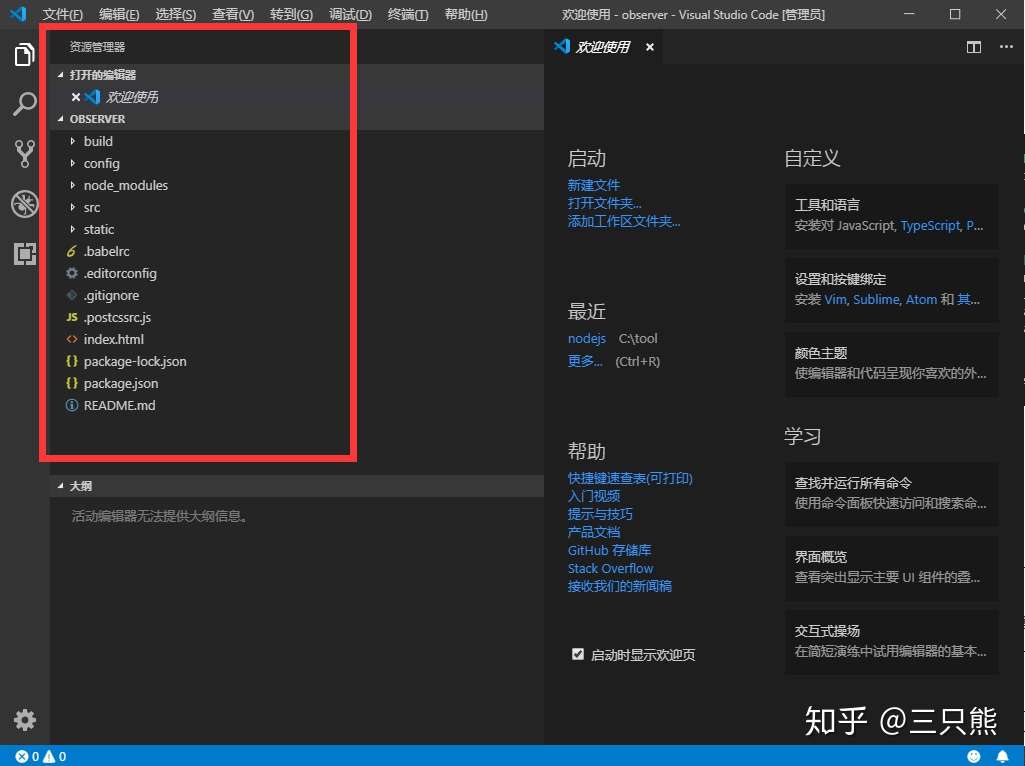Click the split editor icon
Image resolution: width=1025 pixels, height=766 pixels.
click(973, 47)
